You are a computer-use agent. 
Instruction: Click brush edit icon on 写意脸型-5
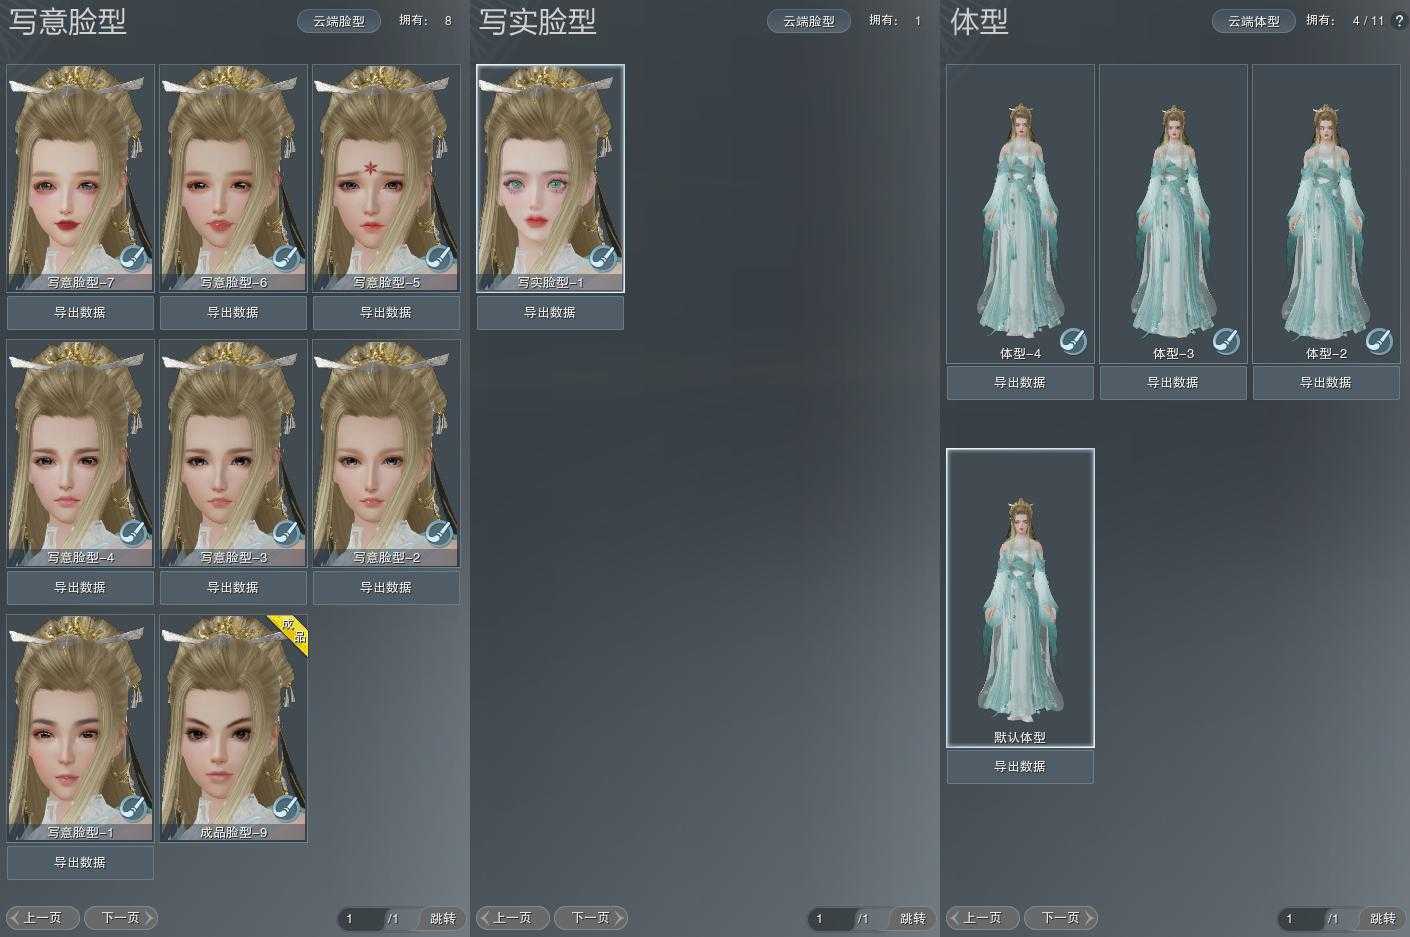click(x=439, y=258)
